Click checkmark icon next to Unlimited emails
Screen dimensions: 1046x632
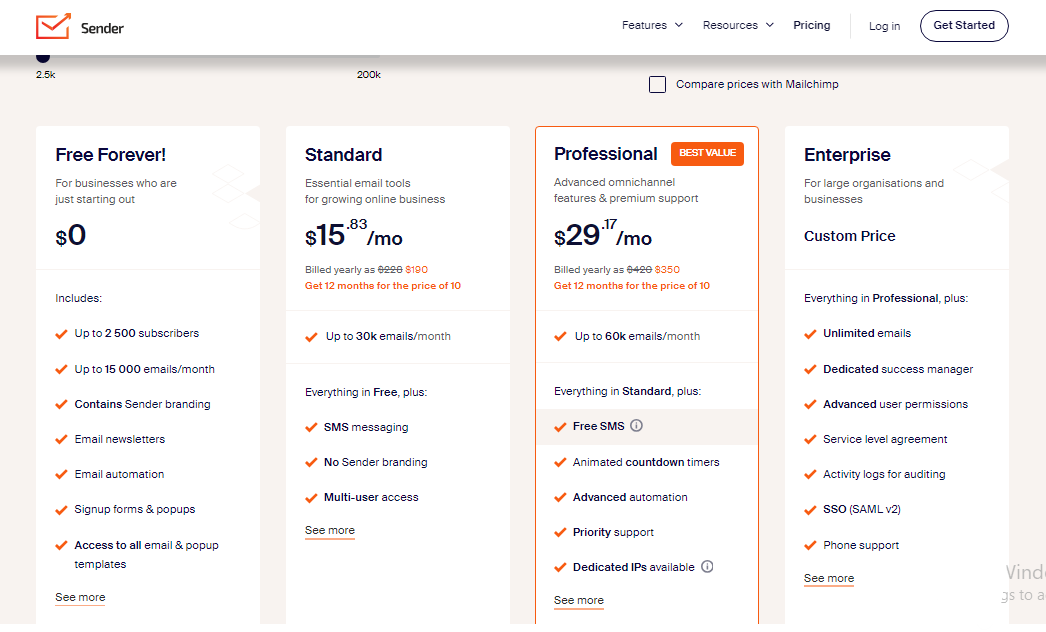click(x=811, y=334)
